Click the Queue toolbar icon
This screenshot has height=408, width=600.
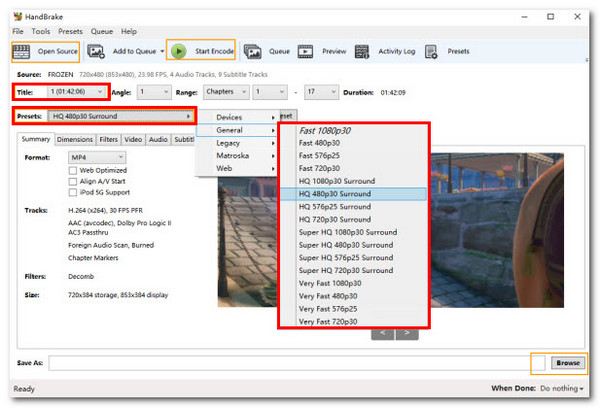click(x=253, y=51)
